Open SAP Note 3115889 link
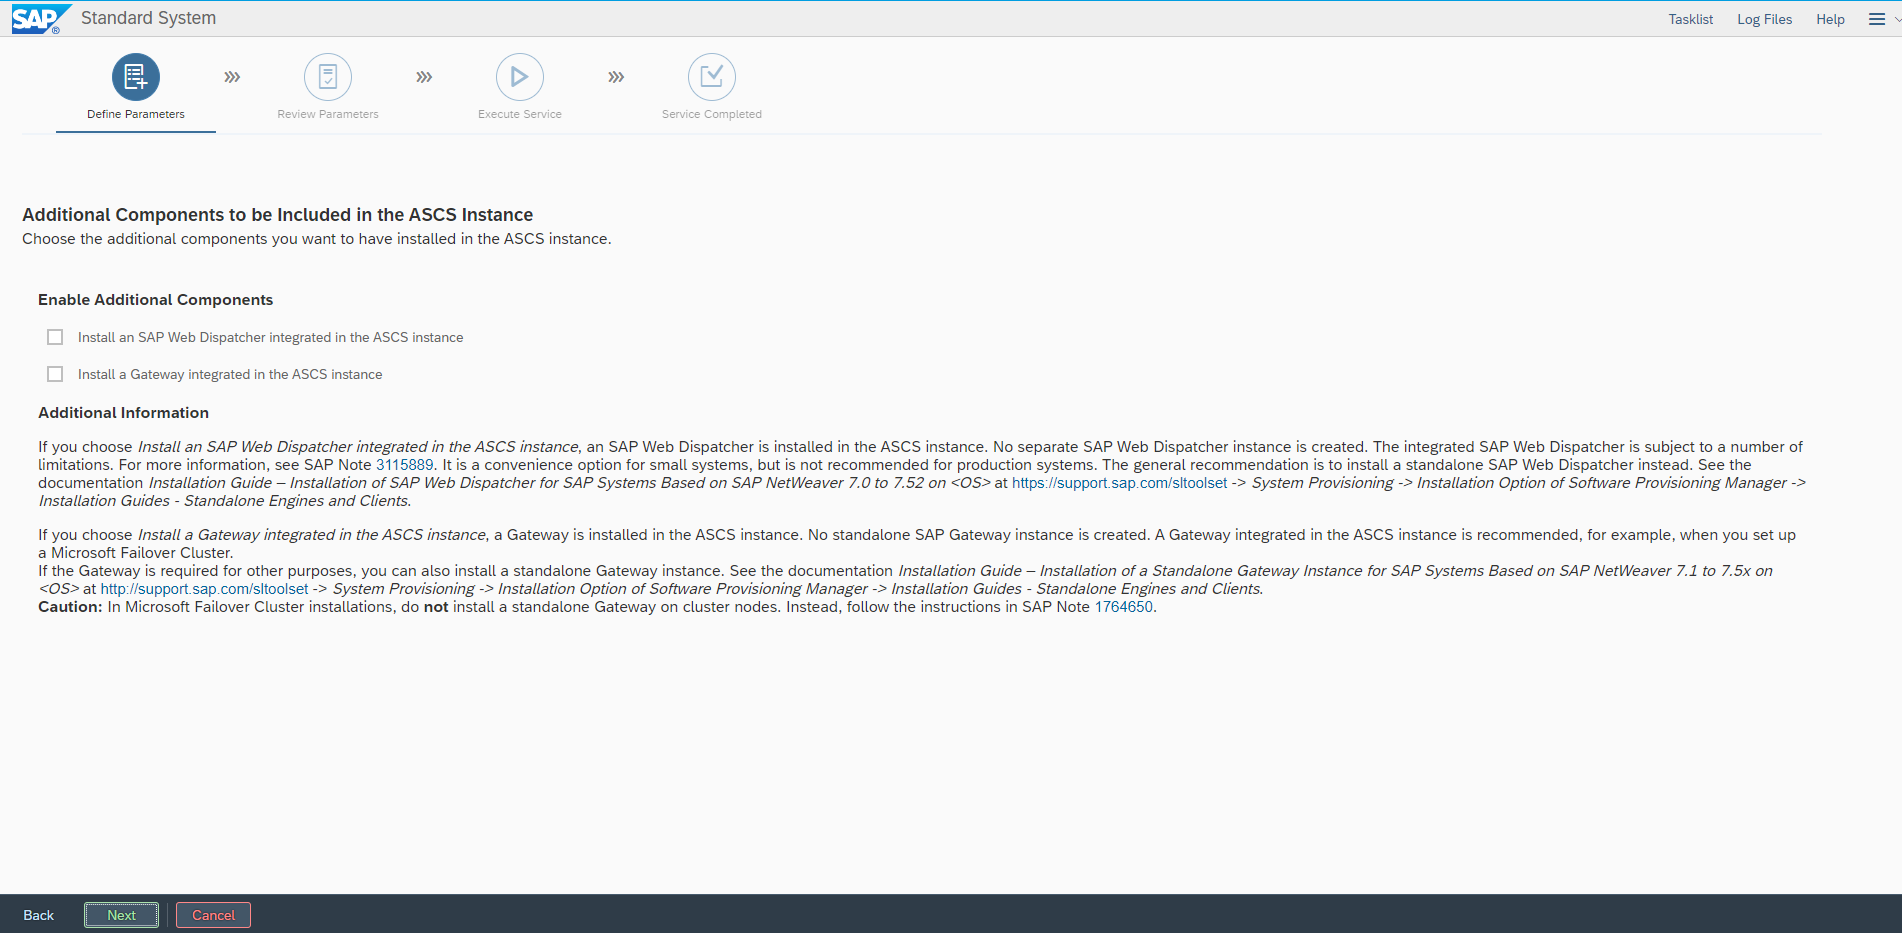 click(x=404, y=465)
